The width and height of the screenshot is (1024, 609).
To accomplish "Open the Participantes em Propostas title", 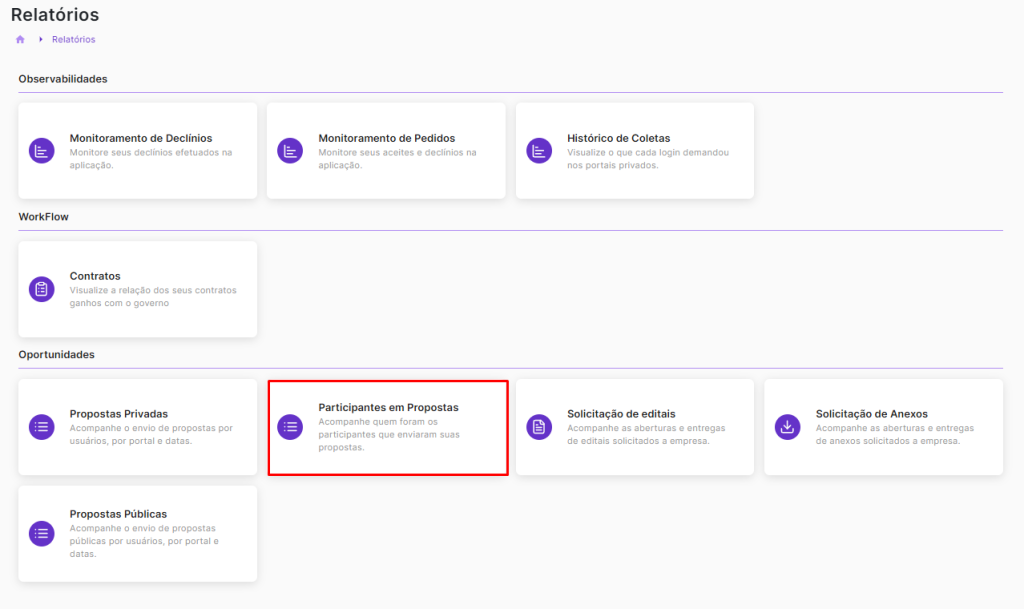I will 388,407.
